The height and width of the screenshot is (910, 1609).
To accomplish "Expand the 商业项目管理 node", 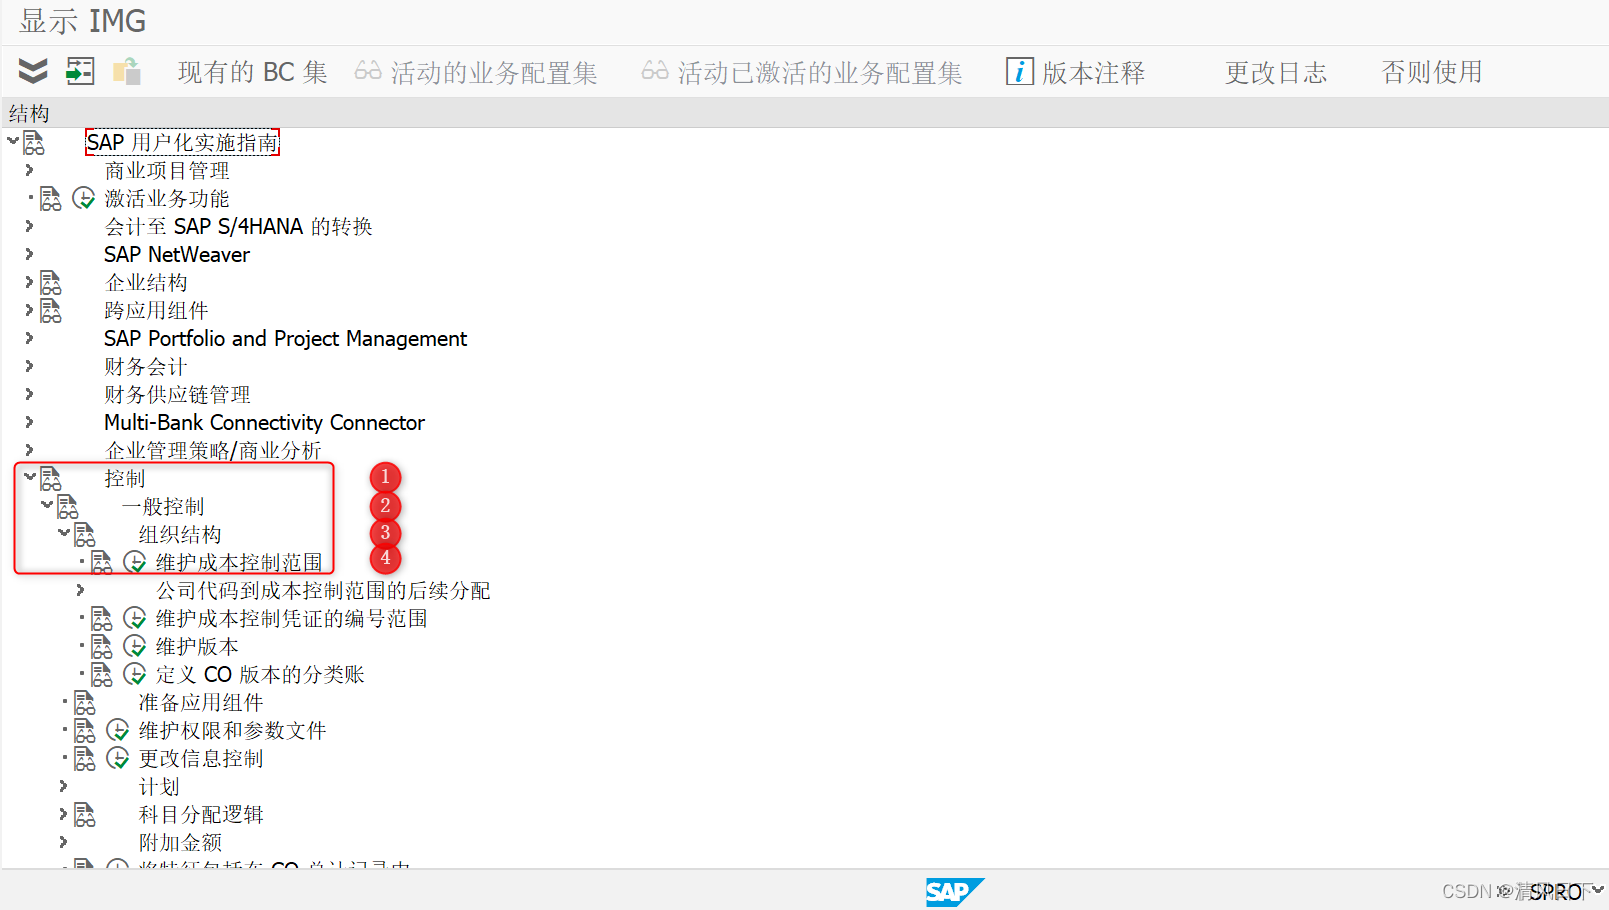I will (x=29, y=170).
